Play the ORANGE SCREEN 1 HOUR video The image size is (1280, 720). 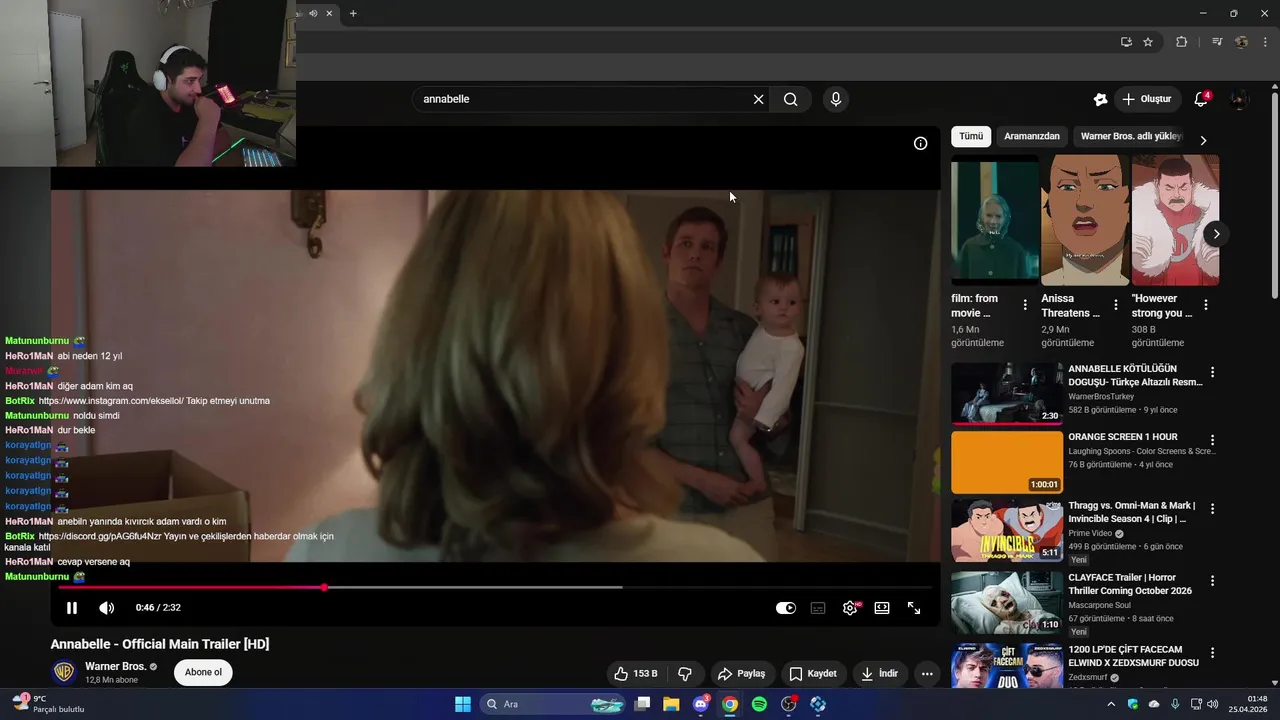(1007, 462)
